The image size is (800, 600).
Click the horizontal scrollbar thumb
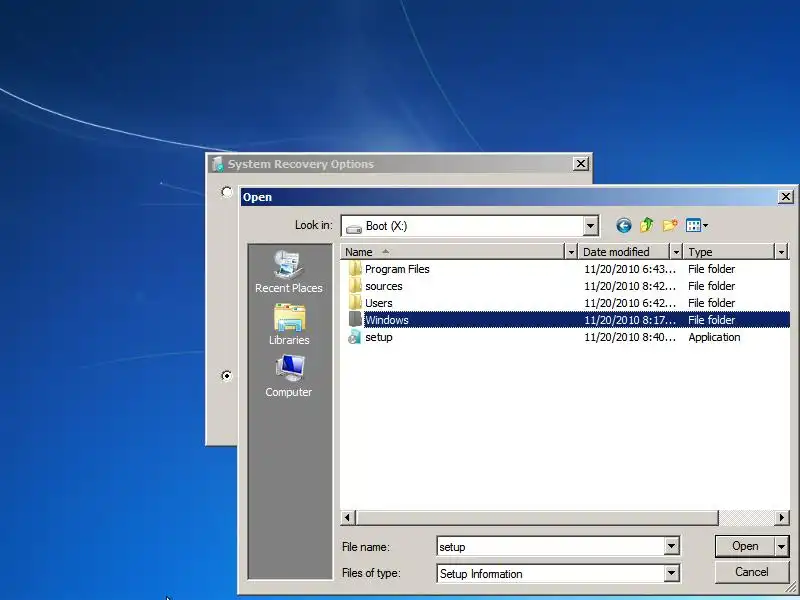click(537, 517)
